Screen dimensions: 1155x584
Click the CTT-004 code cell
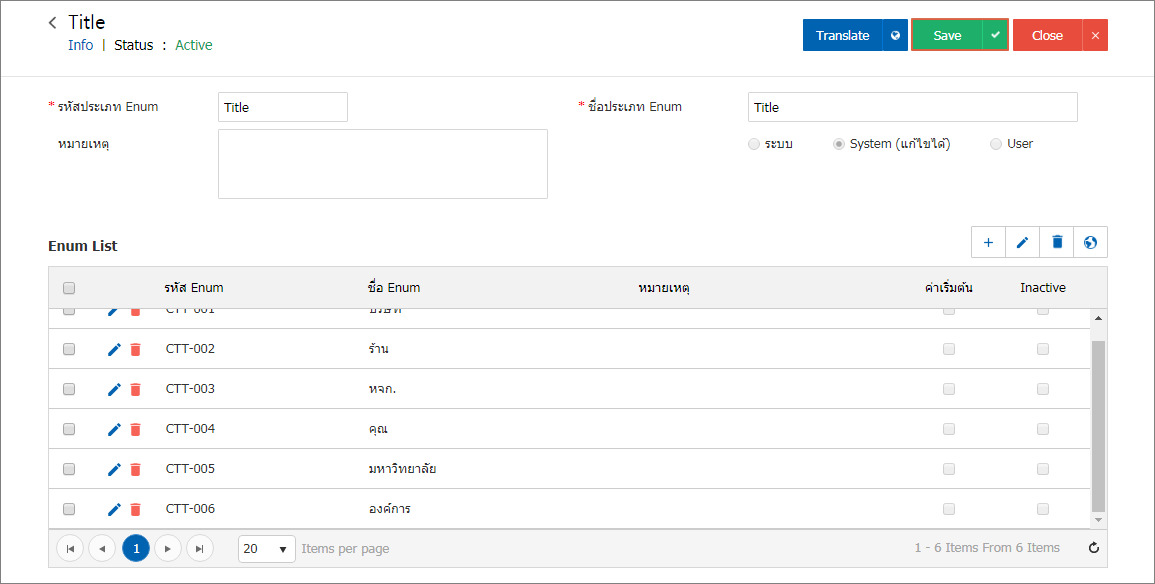click(191, 429)
